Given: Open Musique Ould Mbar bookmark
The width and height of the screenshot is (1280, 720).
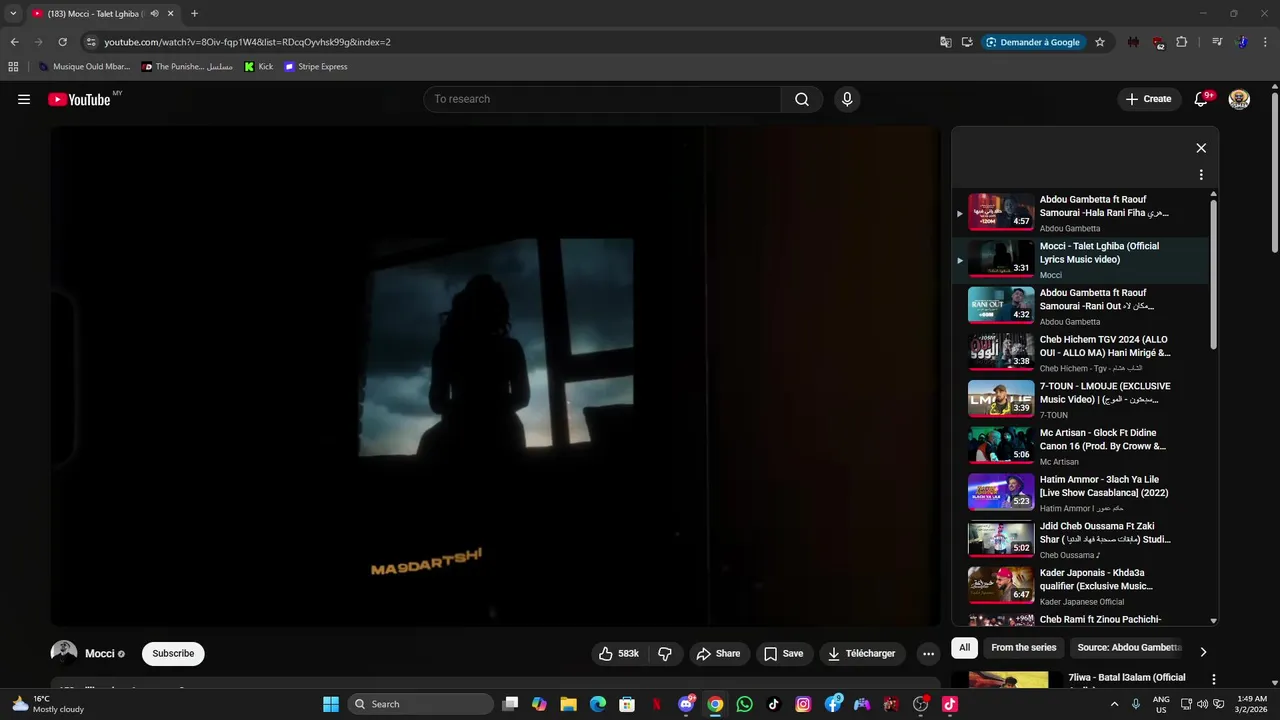Looking at the screenshot, I should coord(84,67).
